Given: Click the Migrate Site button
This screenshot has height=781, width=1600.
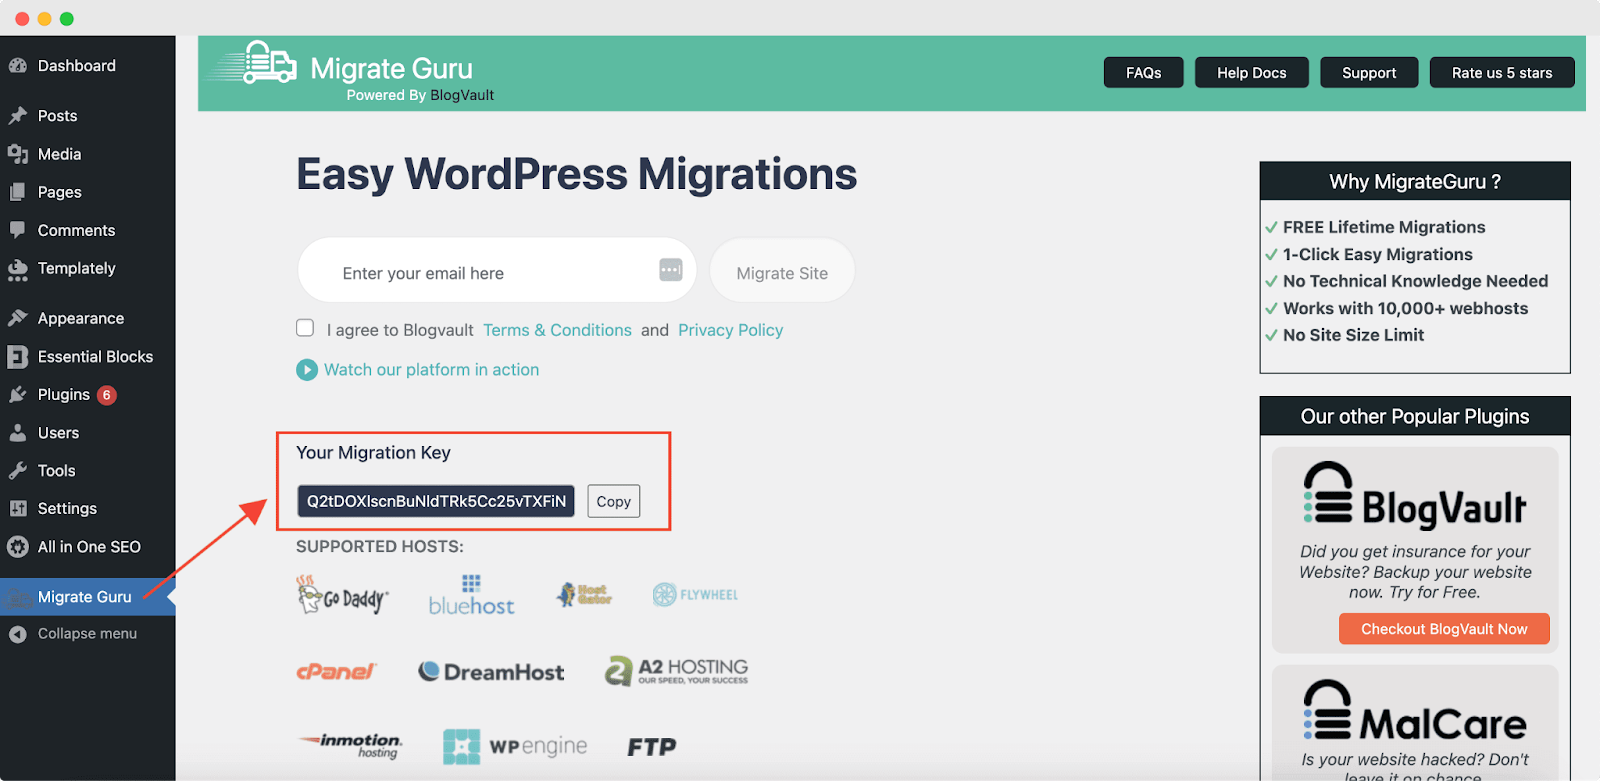Looking at the screenshot, I should tap(782, 273).
